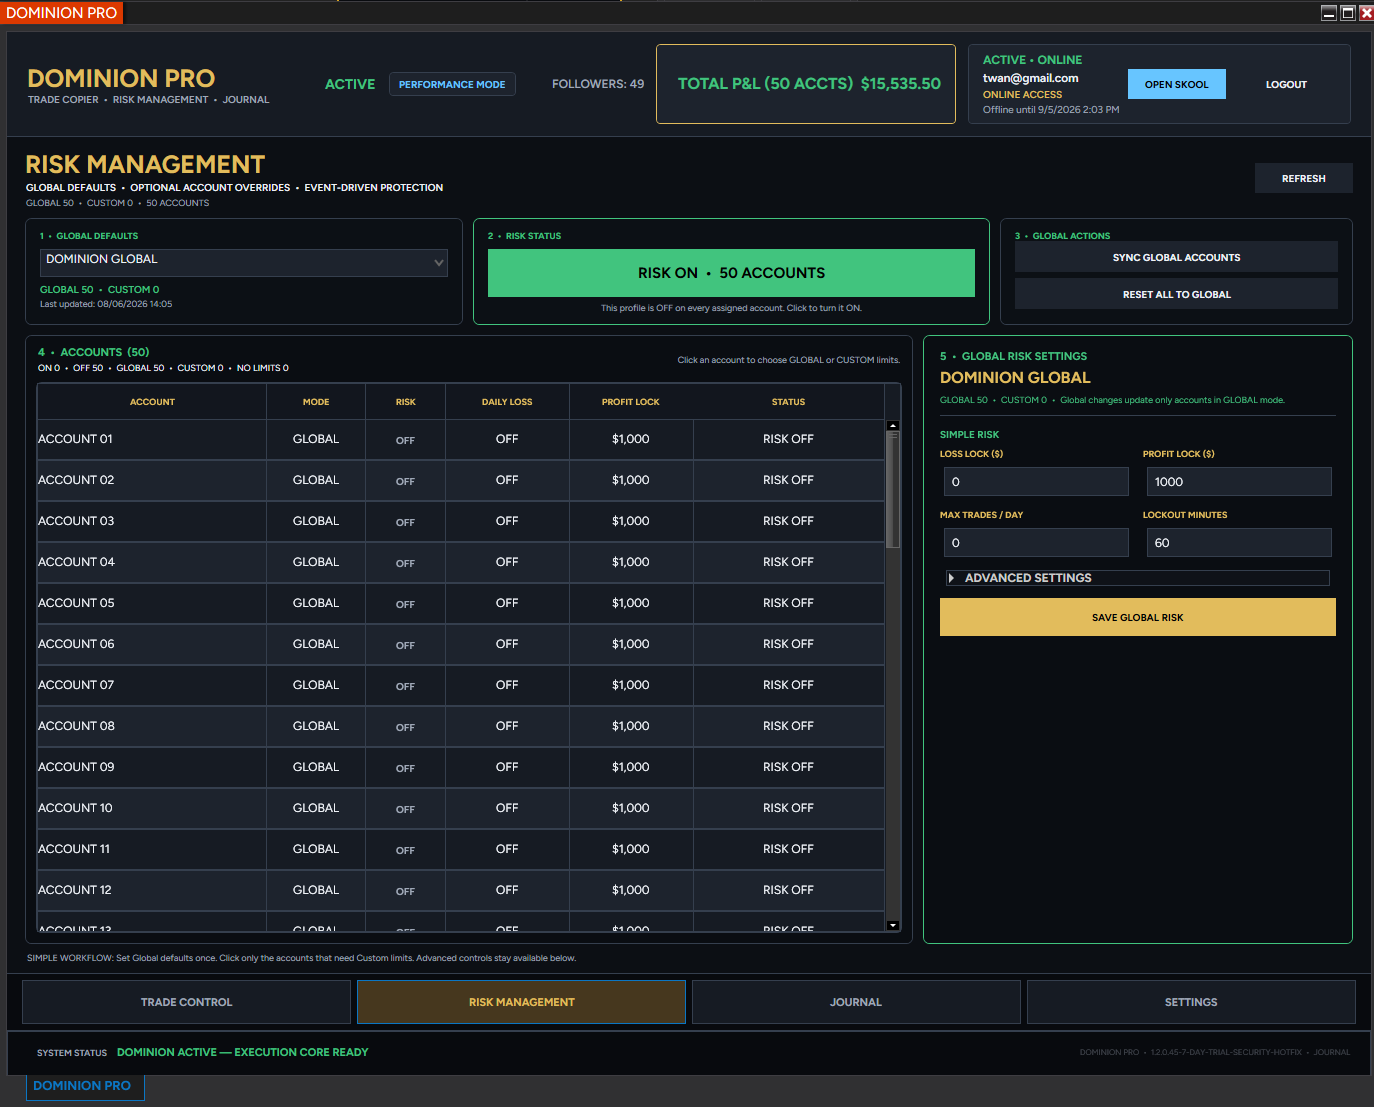Click the STATUS column header
Viewport: 1374px width, 1107px height.
[788, 402]
